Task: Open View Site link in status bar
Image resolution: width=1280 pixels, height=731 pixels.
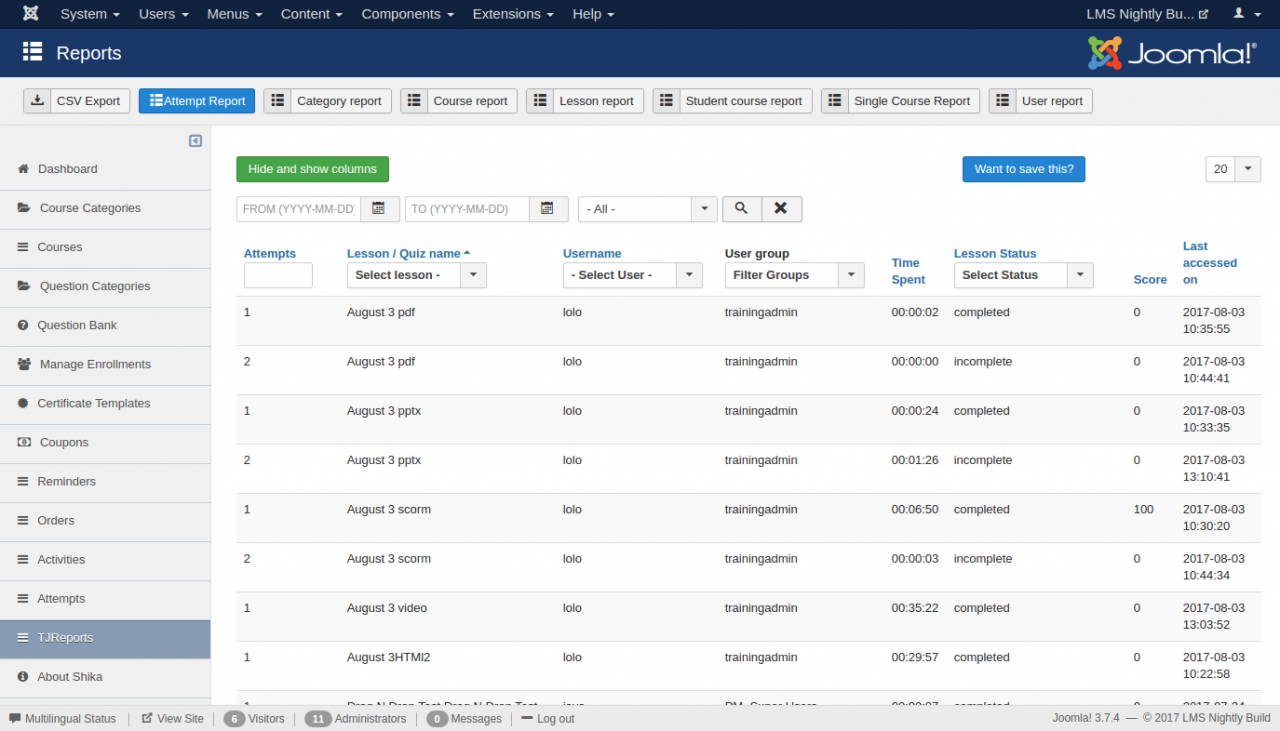Action: point(172,719)
